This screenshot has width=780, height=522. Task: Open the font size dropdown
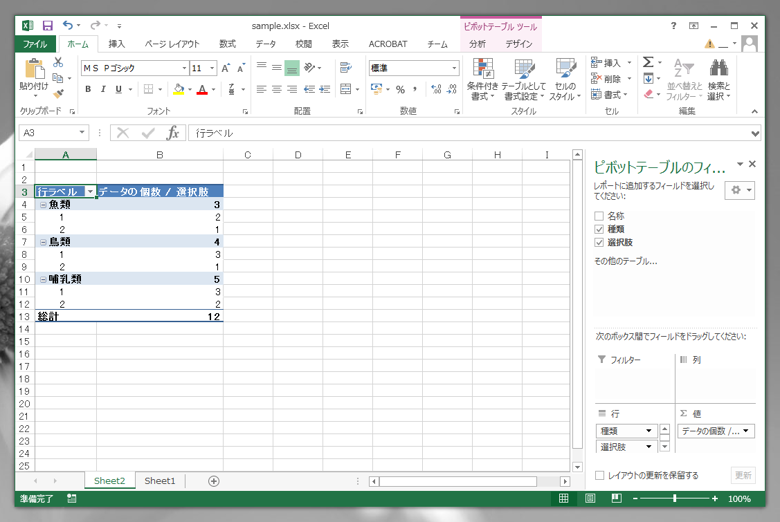[x=212, y=68]
